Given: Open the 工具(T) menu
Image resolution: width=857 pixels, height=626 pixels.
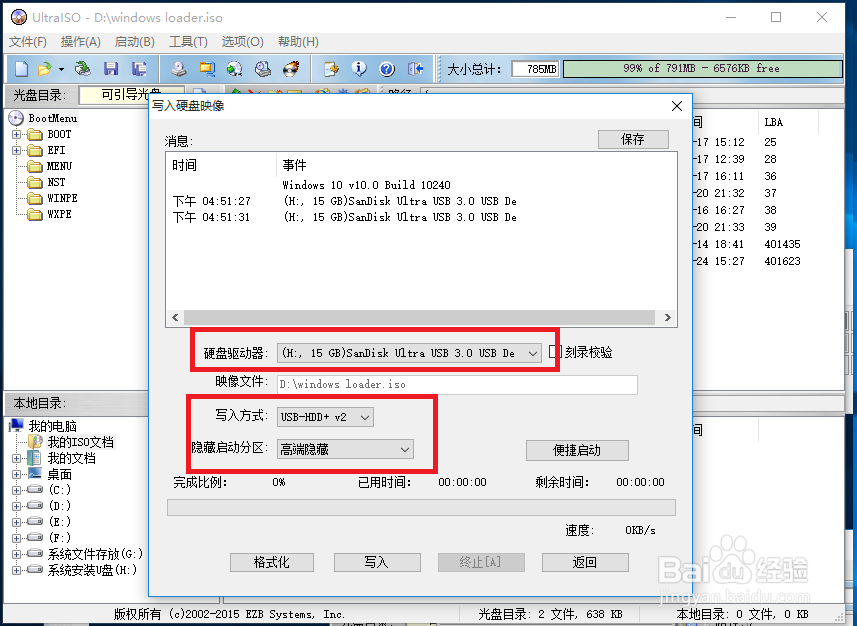Looking at the screenshot, I should tap(190, 42).
